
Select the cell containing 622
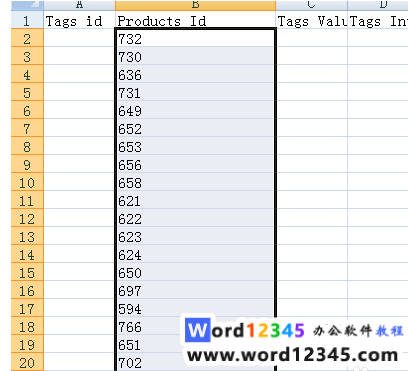196,218
